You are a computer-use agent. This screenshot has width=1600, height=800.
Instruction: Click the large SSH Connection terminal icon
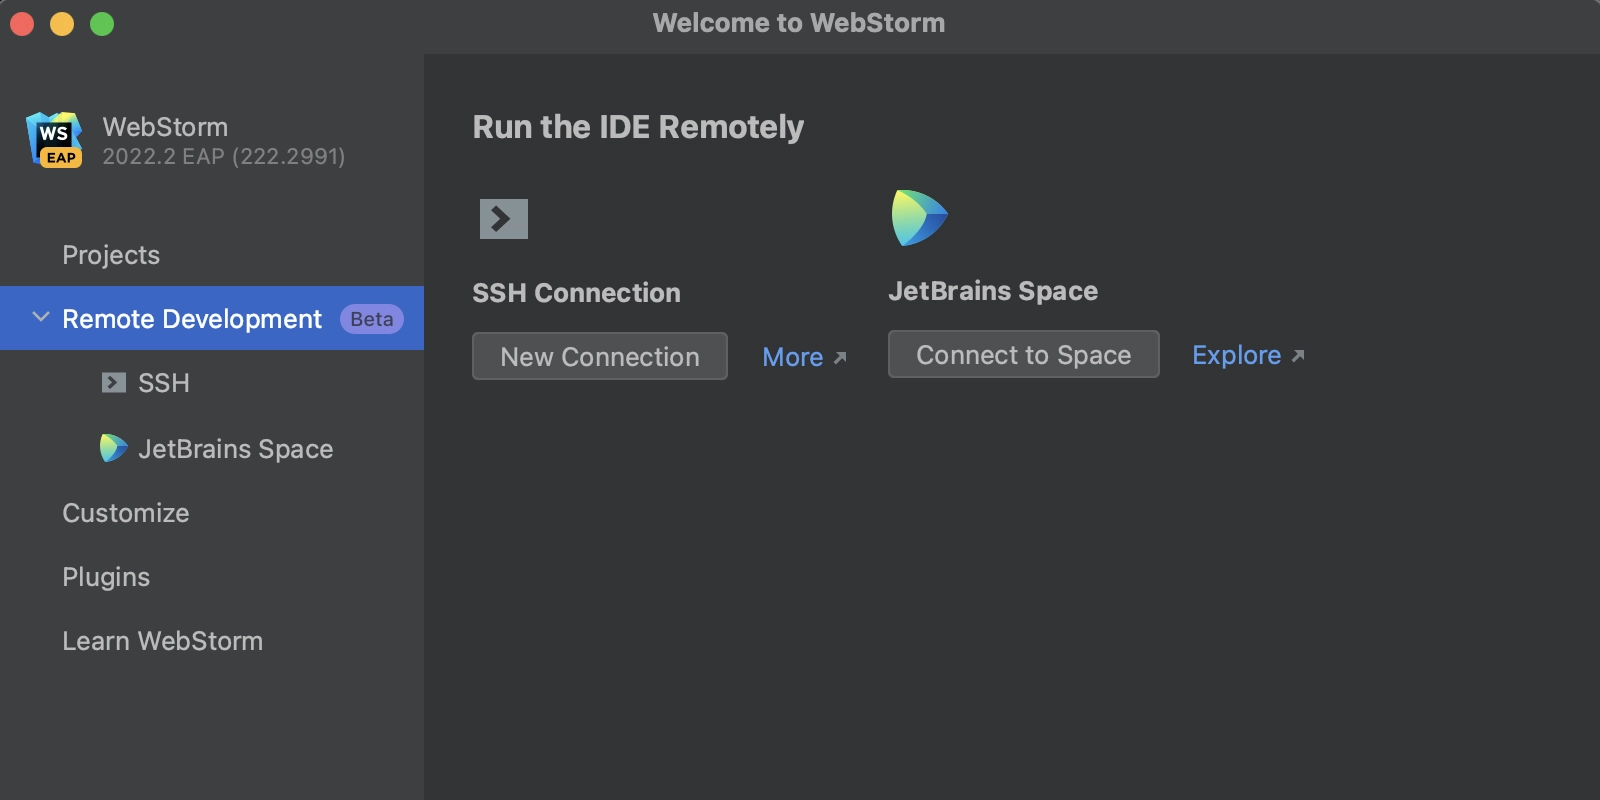pos(504,219)
